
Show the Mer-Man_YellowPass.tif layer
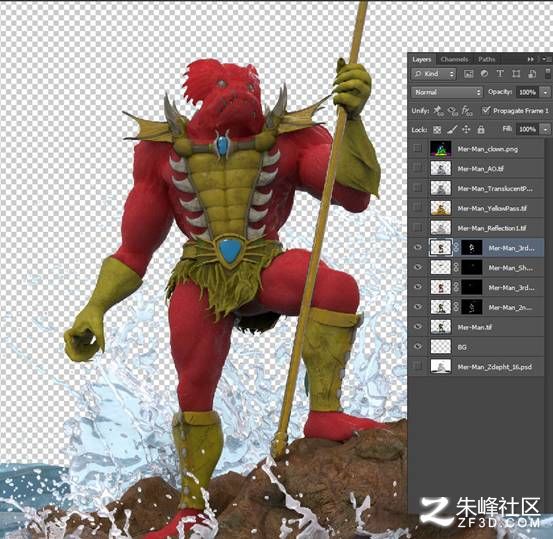[x=418, y=208]
